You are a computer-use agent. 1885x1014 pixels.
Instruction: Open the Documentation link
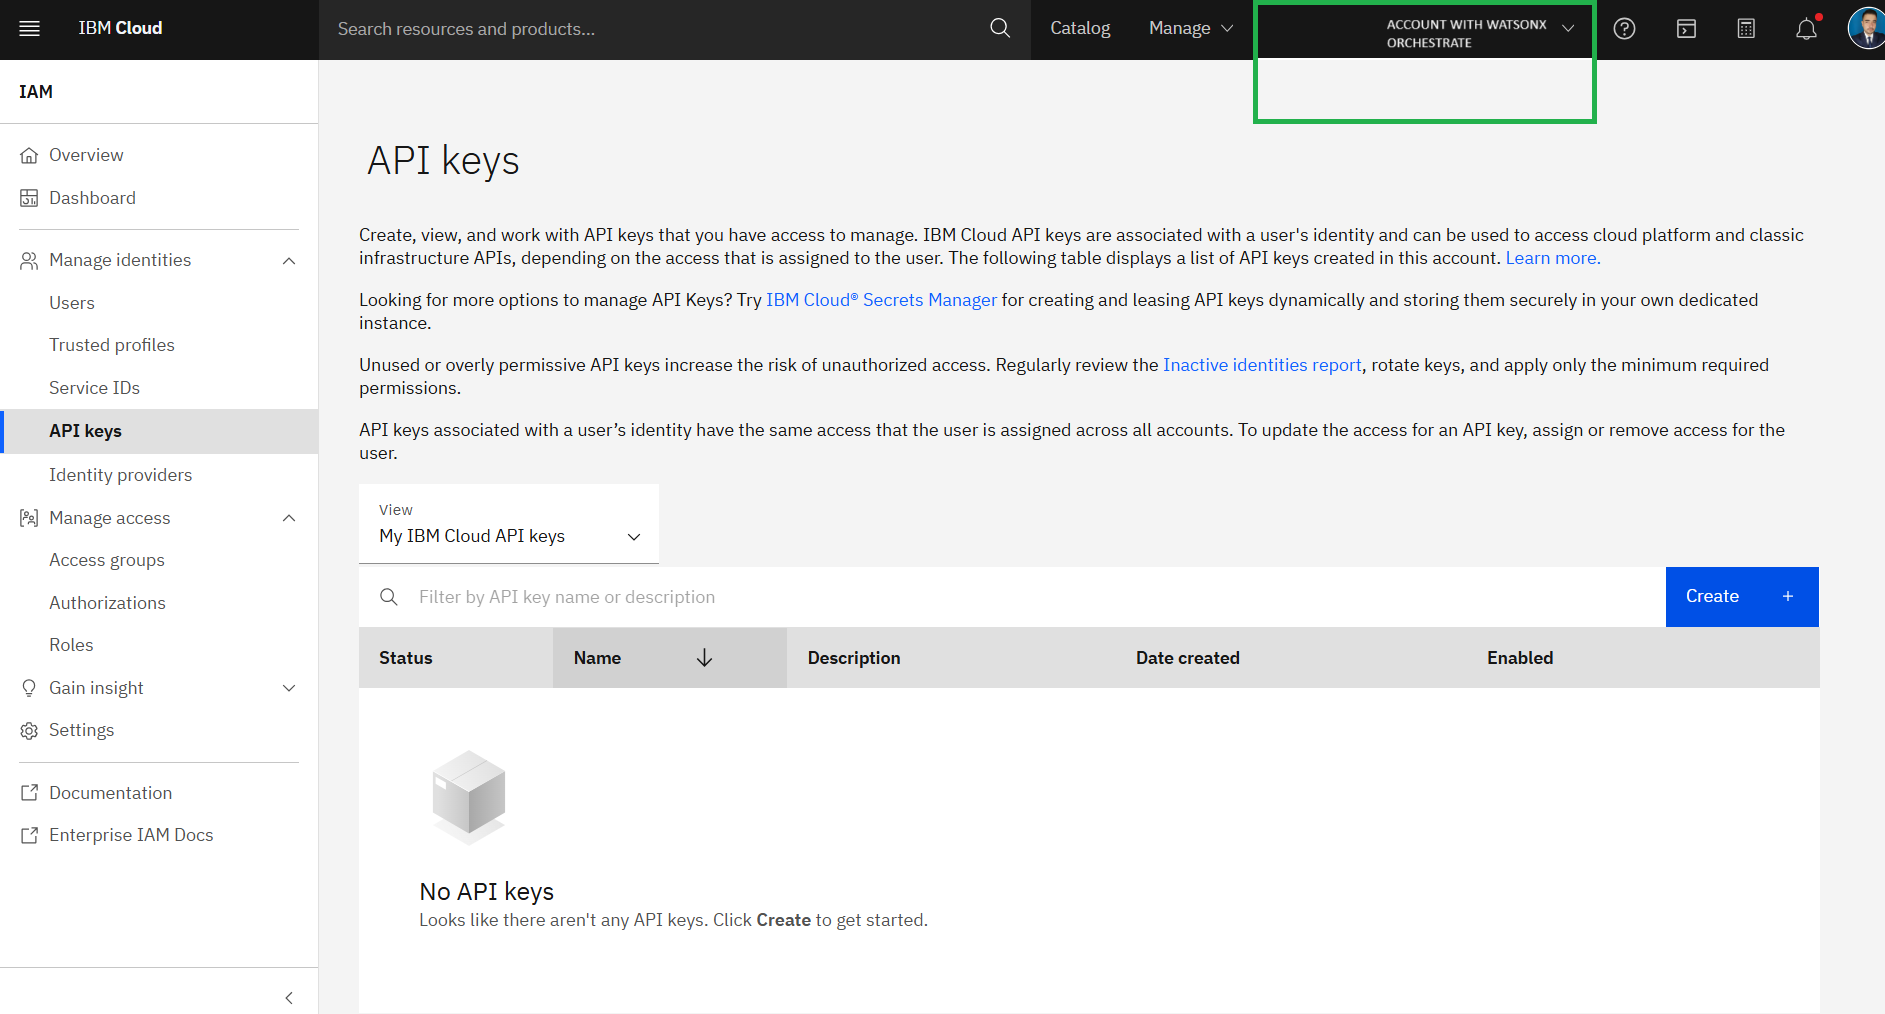pos(110,793)
